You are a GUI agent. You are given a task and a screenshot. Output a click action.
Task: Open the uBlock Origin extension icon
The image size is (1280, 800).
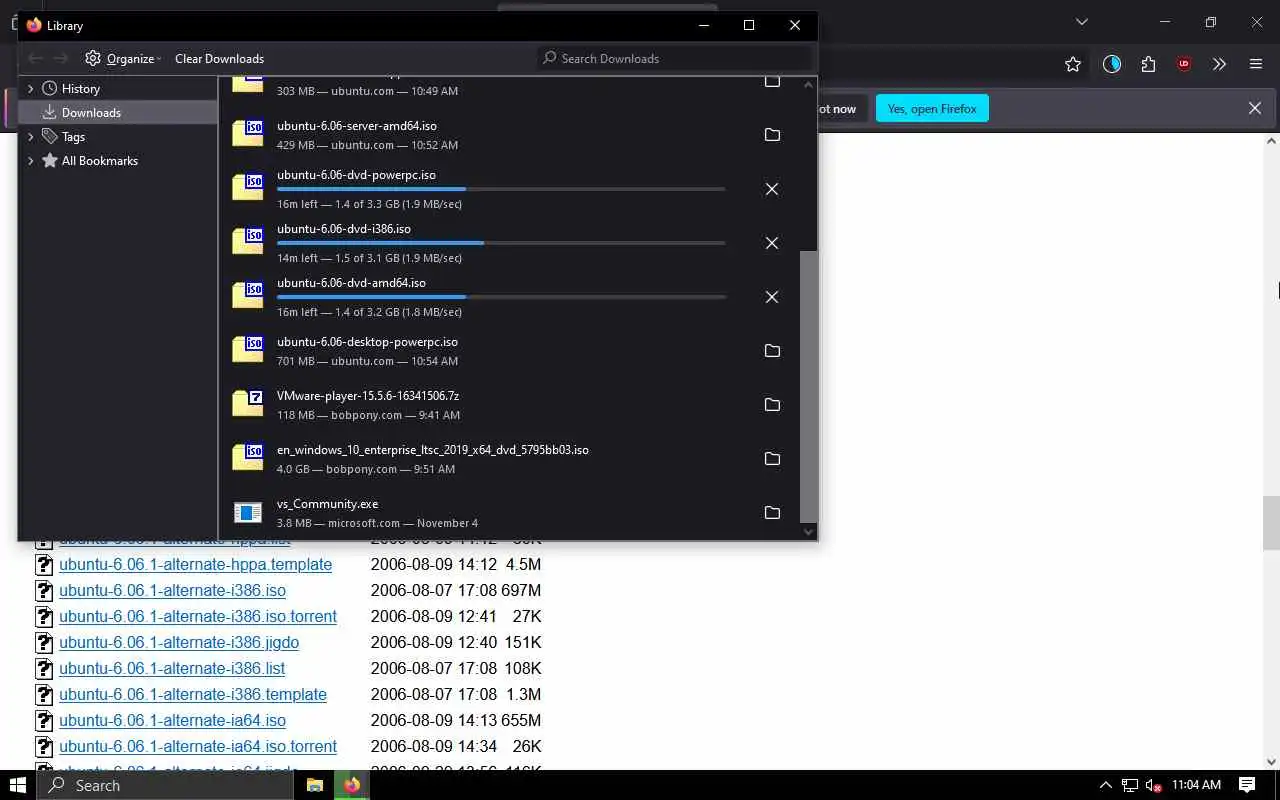pos(1184,64)
